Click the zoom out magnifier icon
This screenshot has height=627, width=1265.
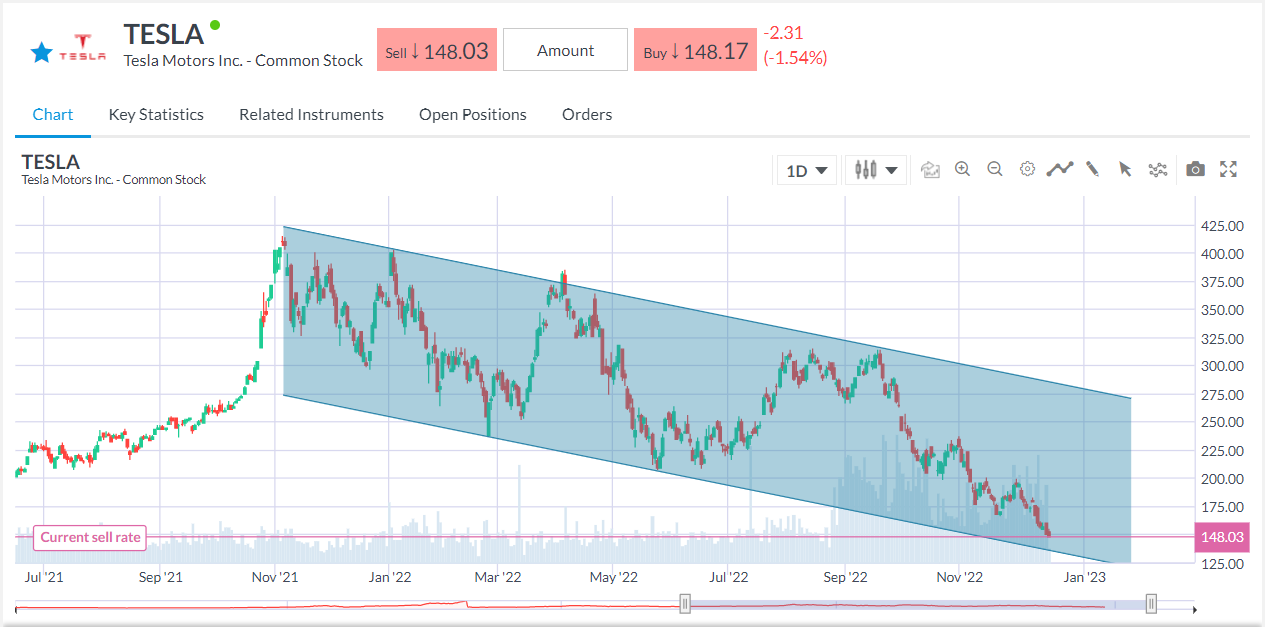pos(994,169)
